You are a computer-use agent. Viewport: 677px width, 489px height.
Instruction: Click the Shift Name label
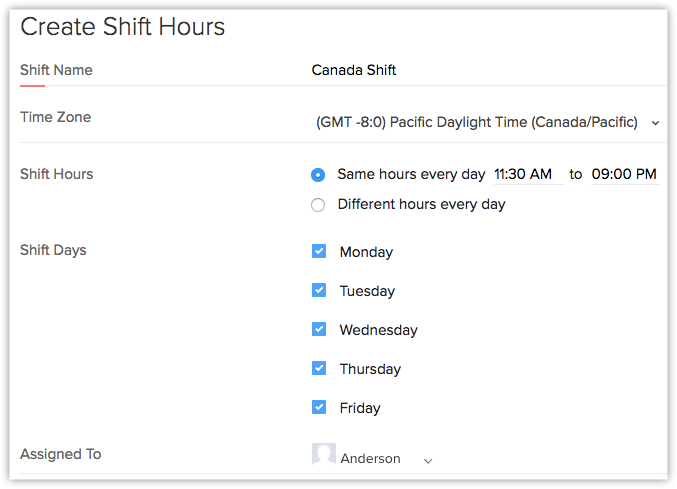(x=56, y=70)
